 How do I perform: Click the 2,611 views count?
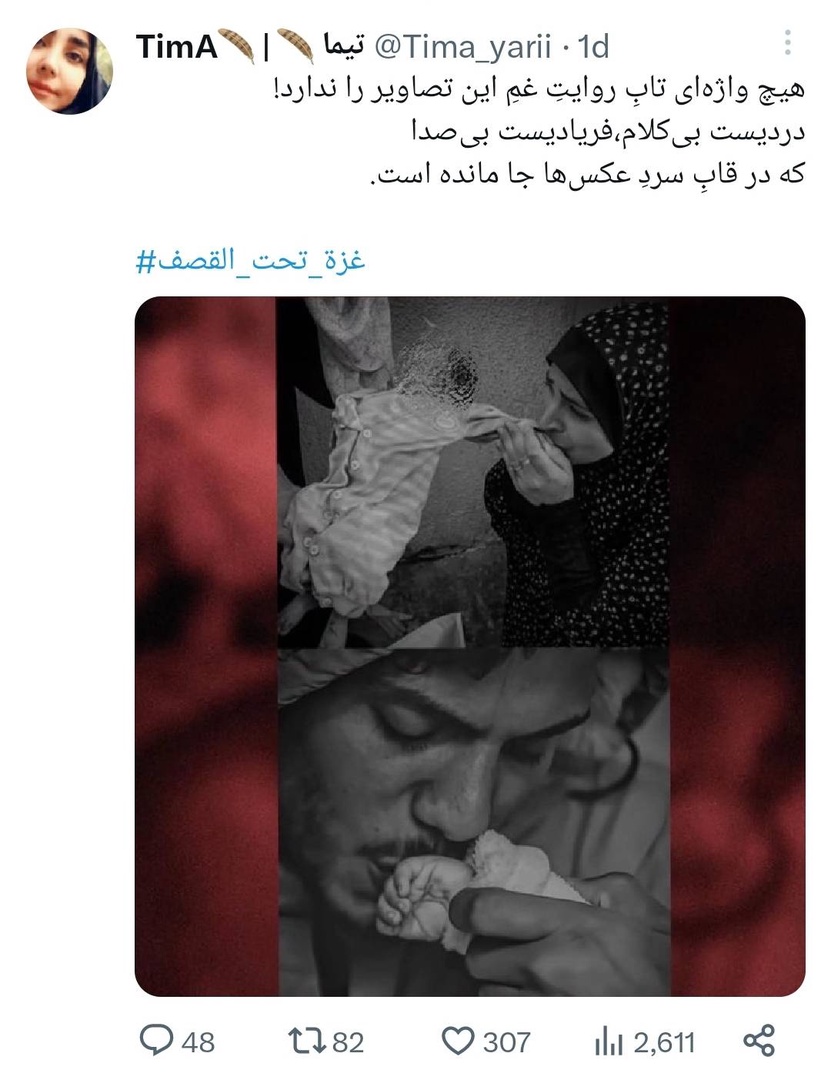coord(664,1043)
